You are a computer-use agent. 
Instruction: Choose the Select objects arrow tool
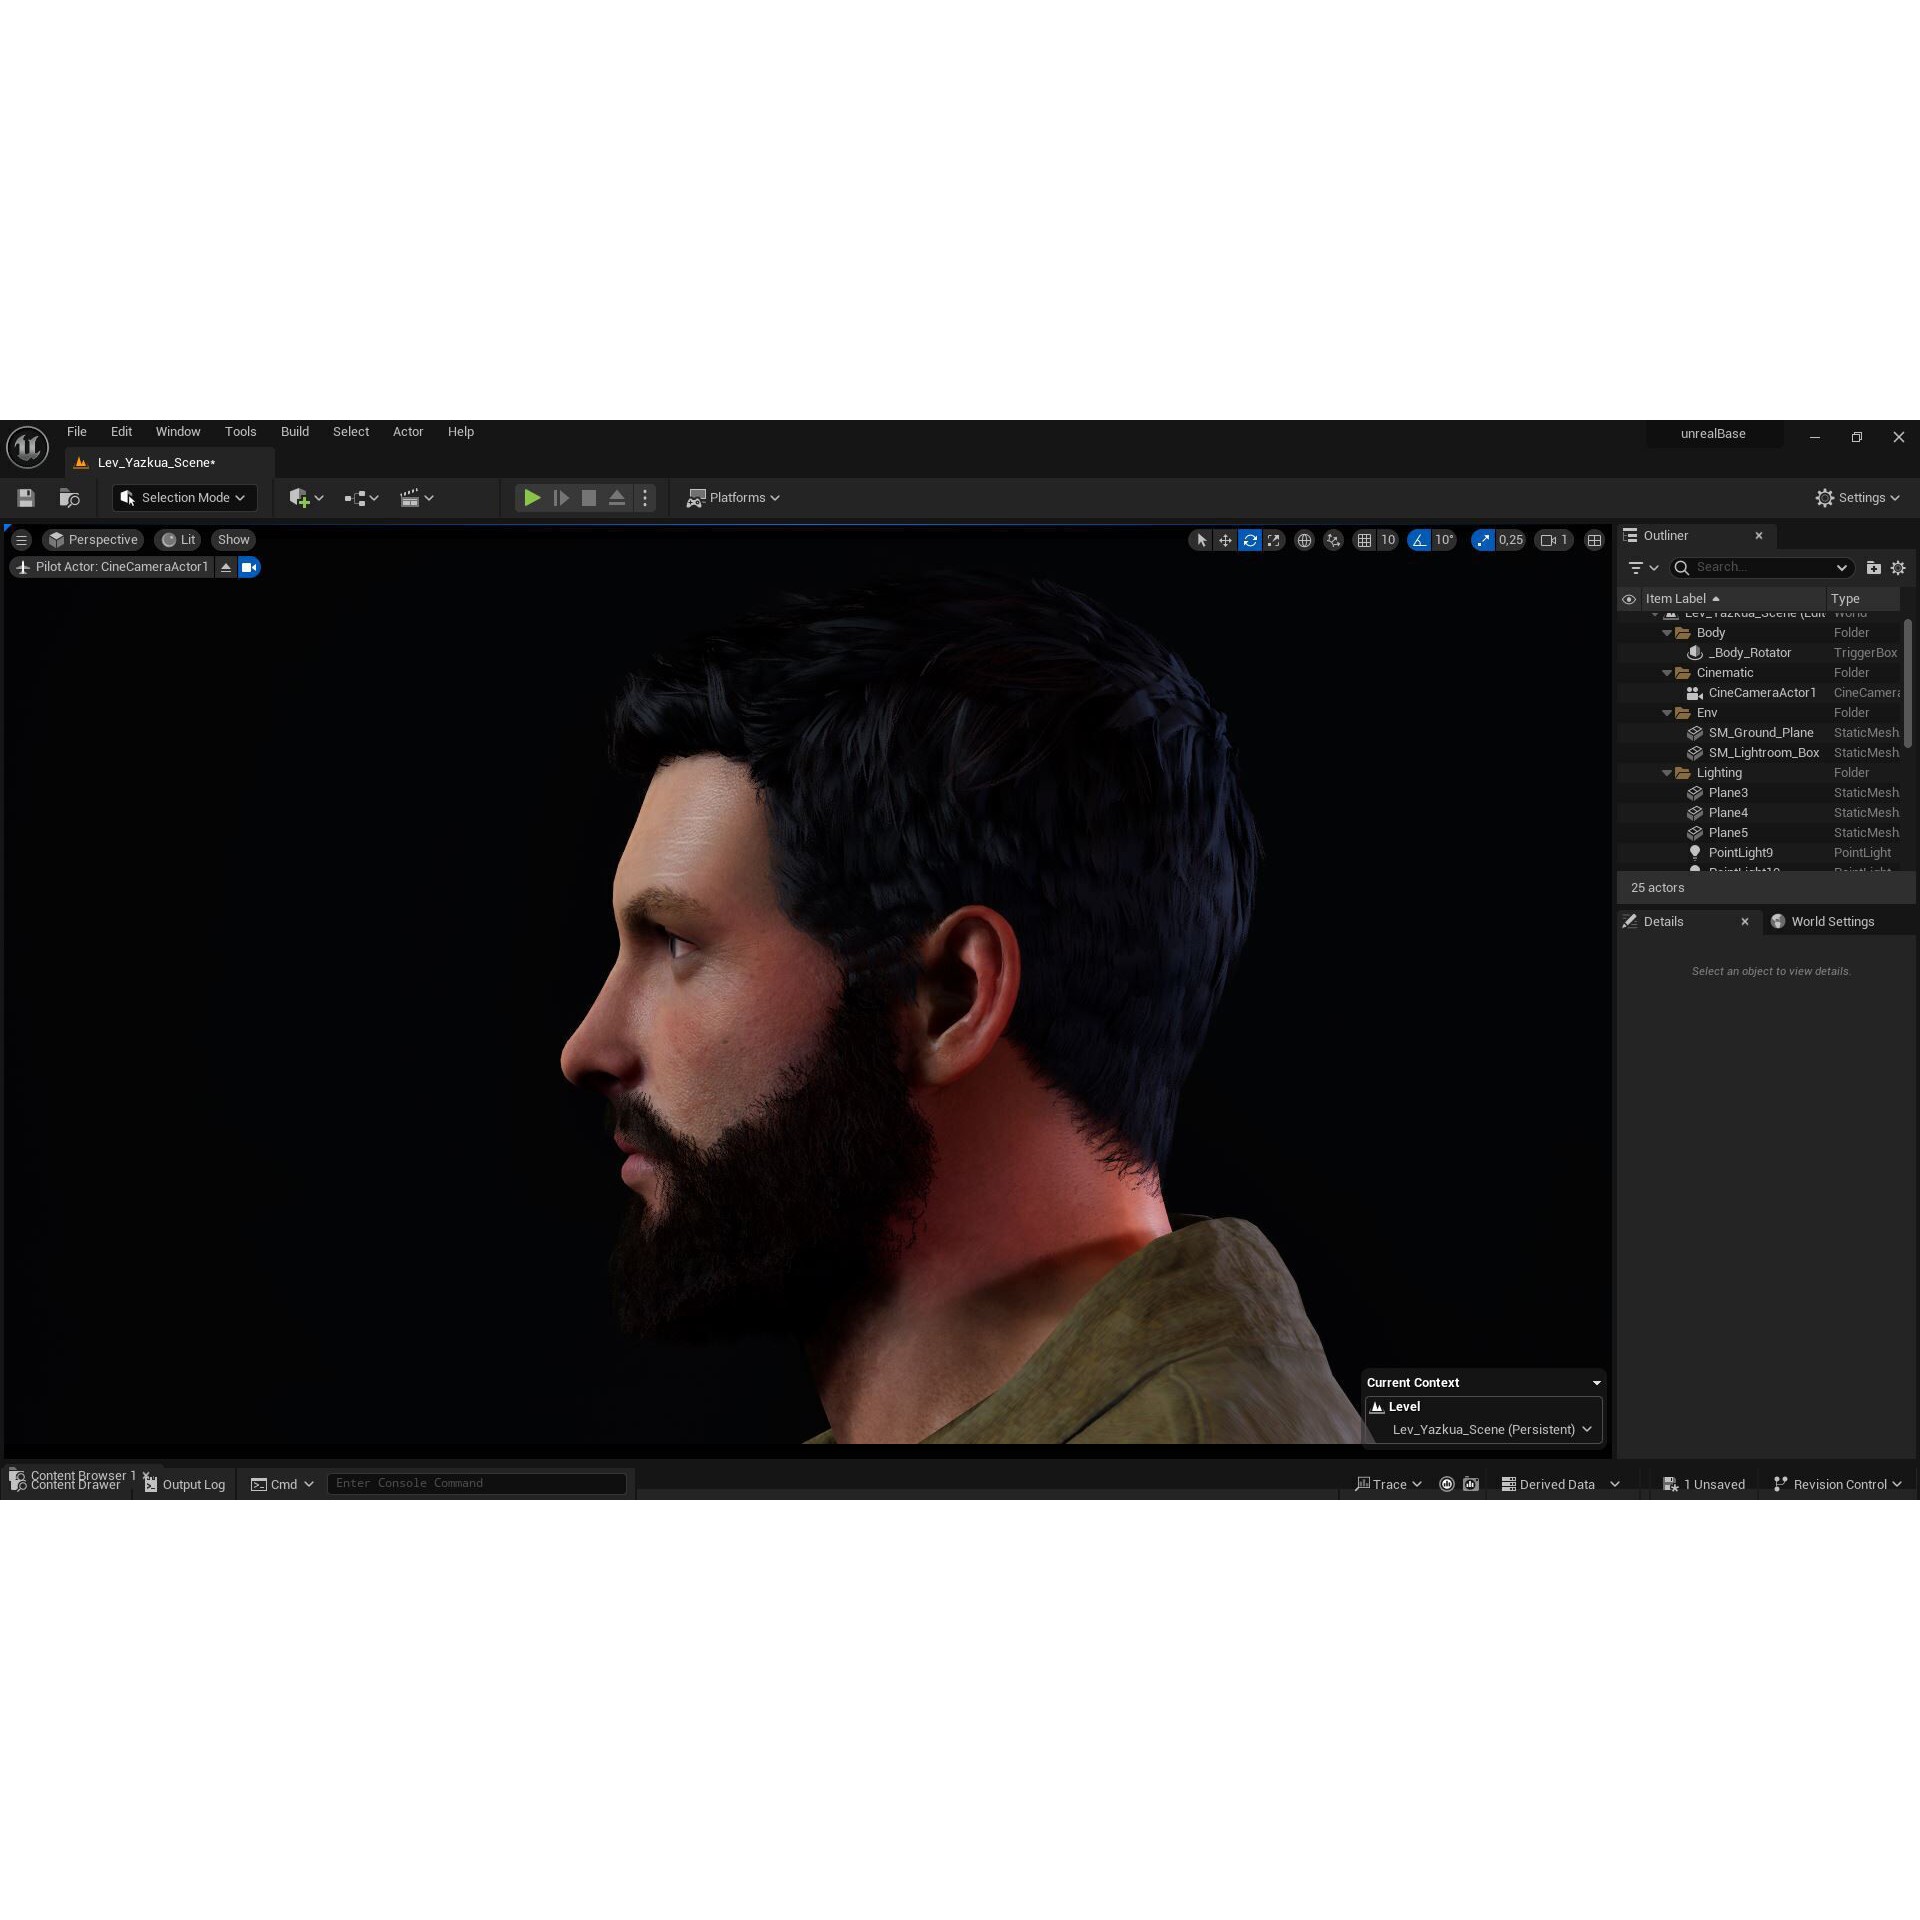pos(1201,540)
